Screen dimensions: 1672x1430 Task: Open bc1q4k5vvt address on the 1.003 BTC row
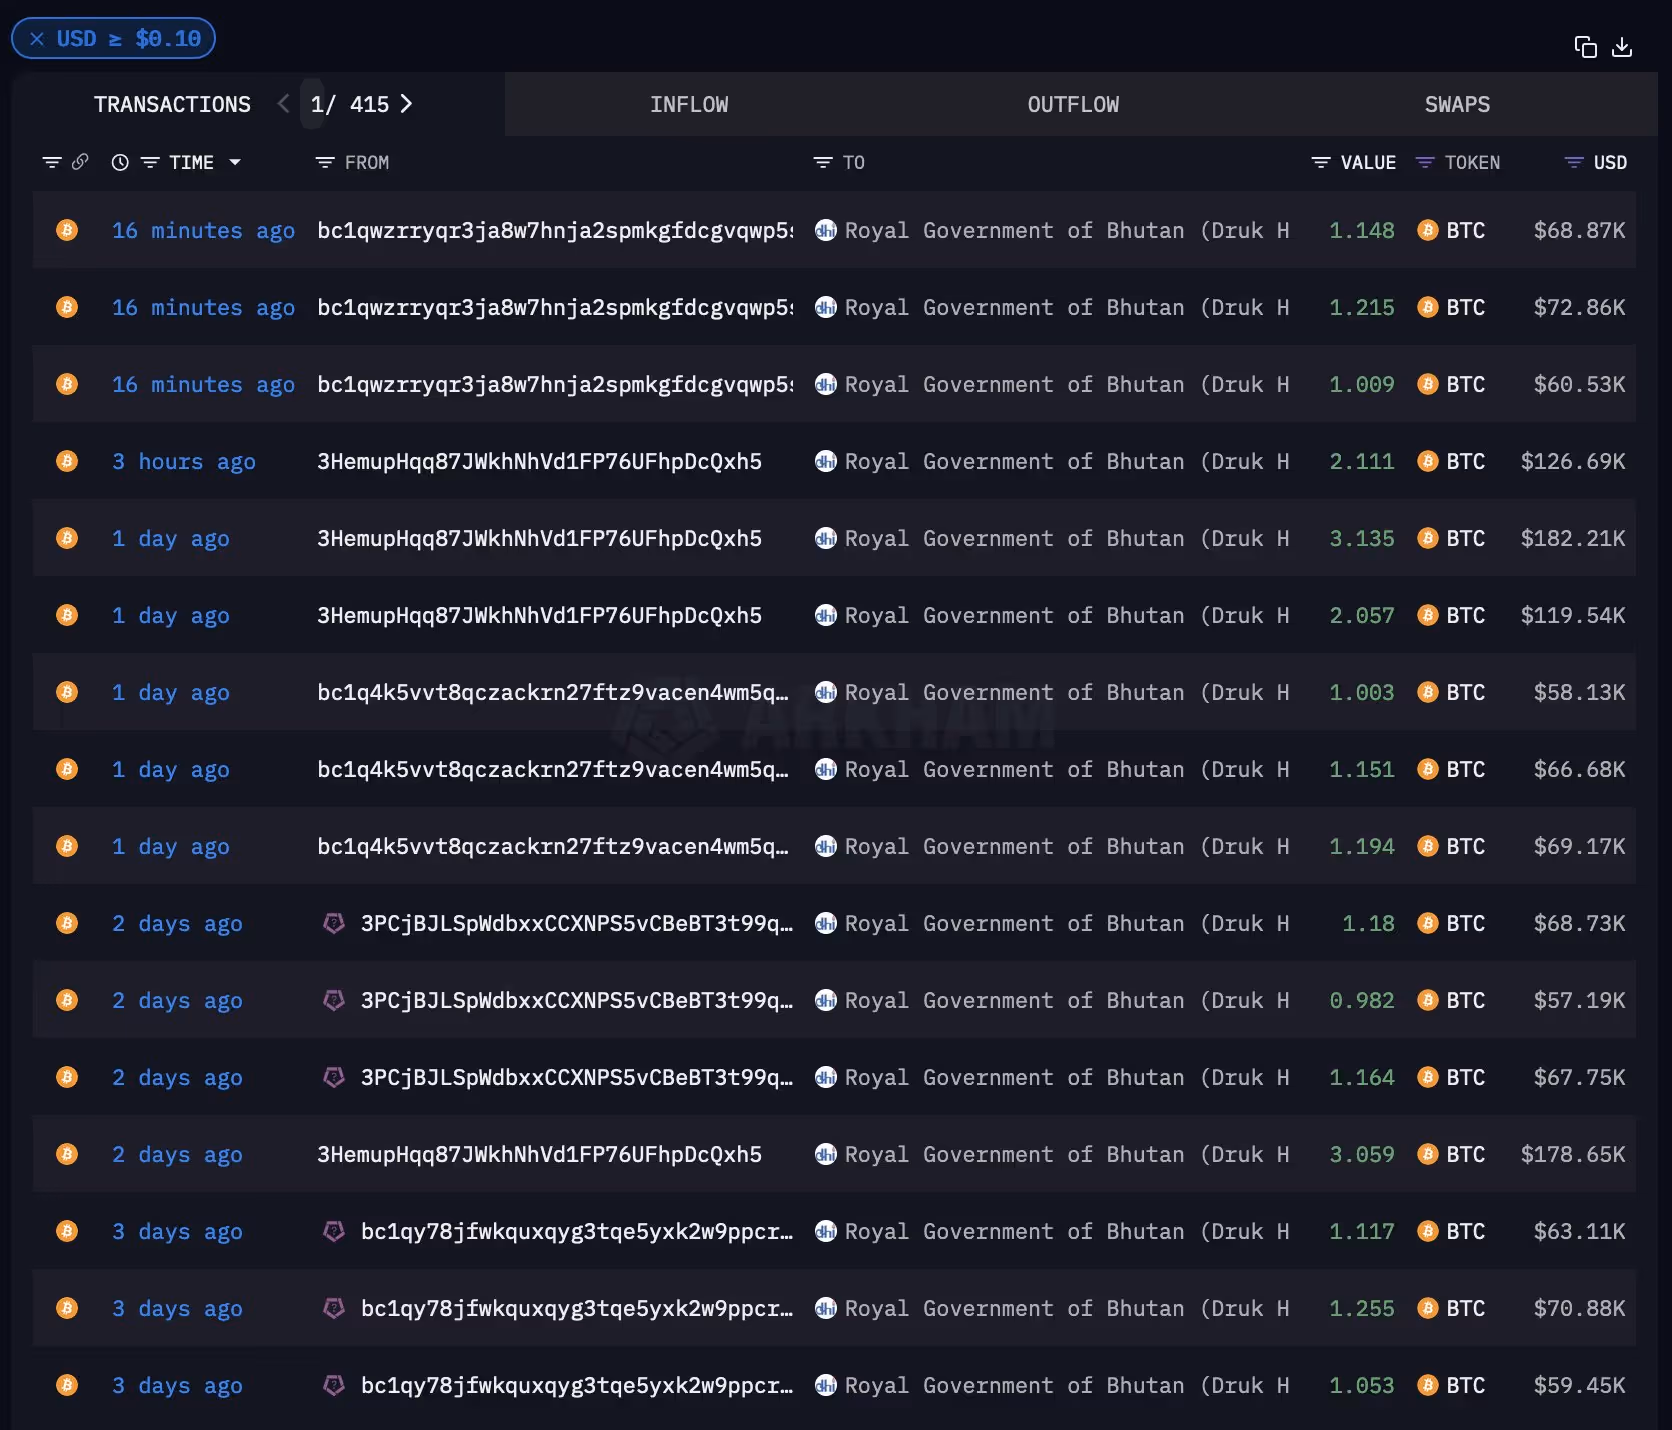pyautogui.click(x=553, y=692)
